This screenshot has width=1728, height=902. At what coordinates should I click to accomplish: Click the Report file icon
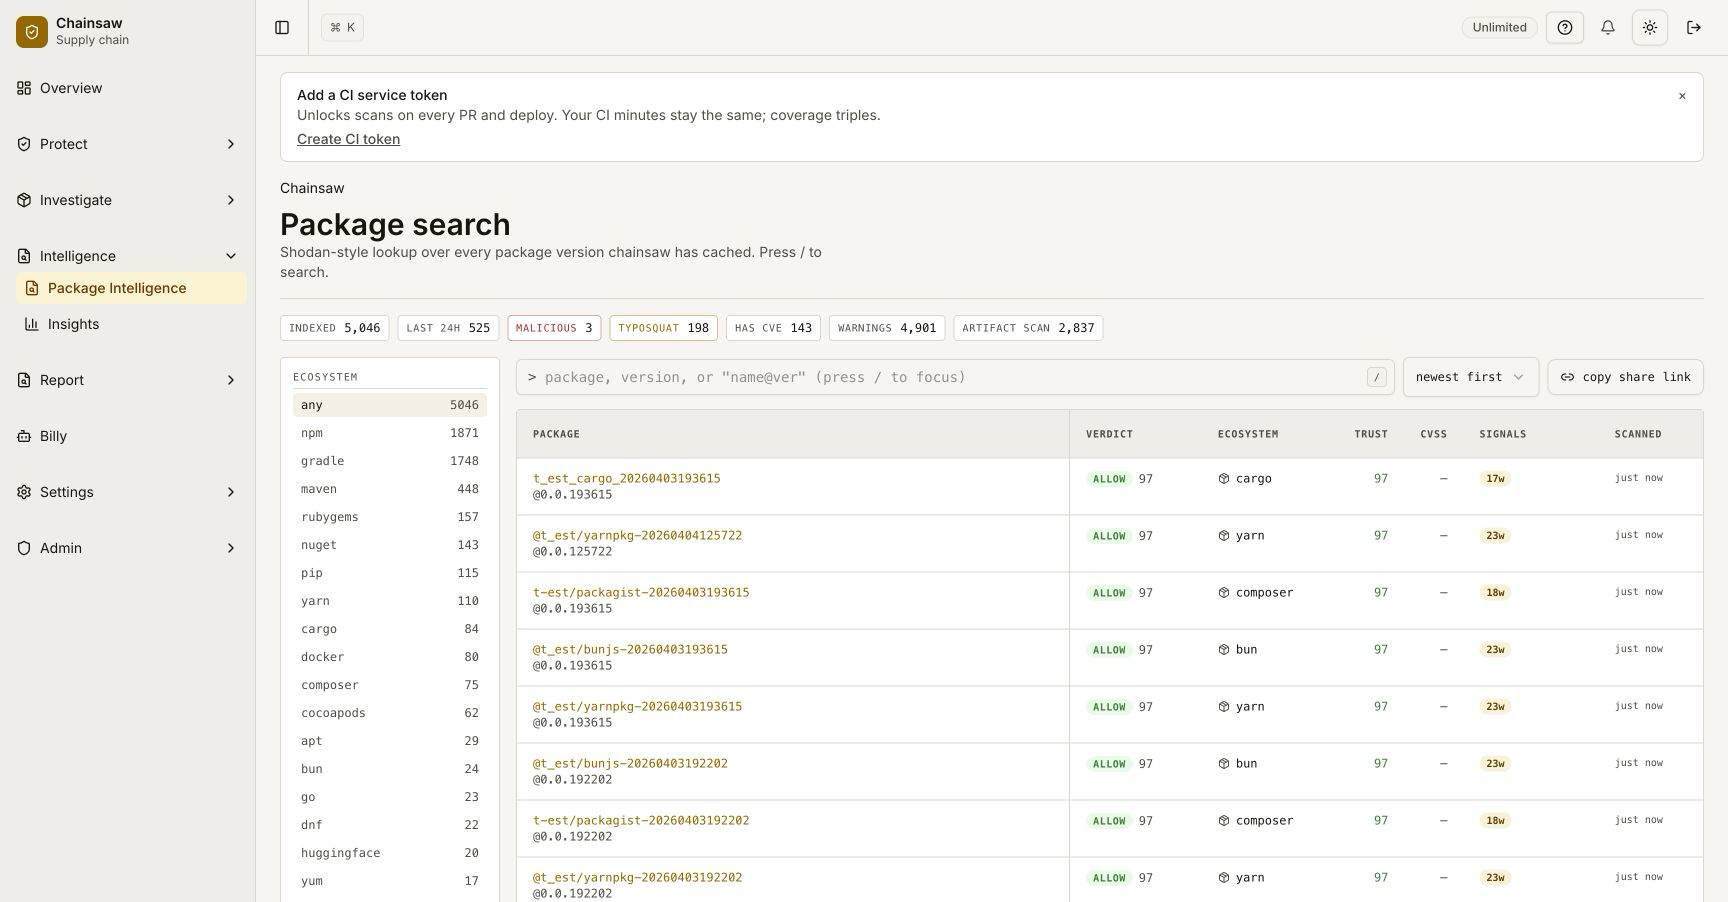coord(24,380)
